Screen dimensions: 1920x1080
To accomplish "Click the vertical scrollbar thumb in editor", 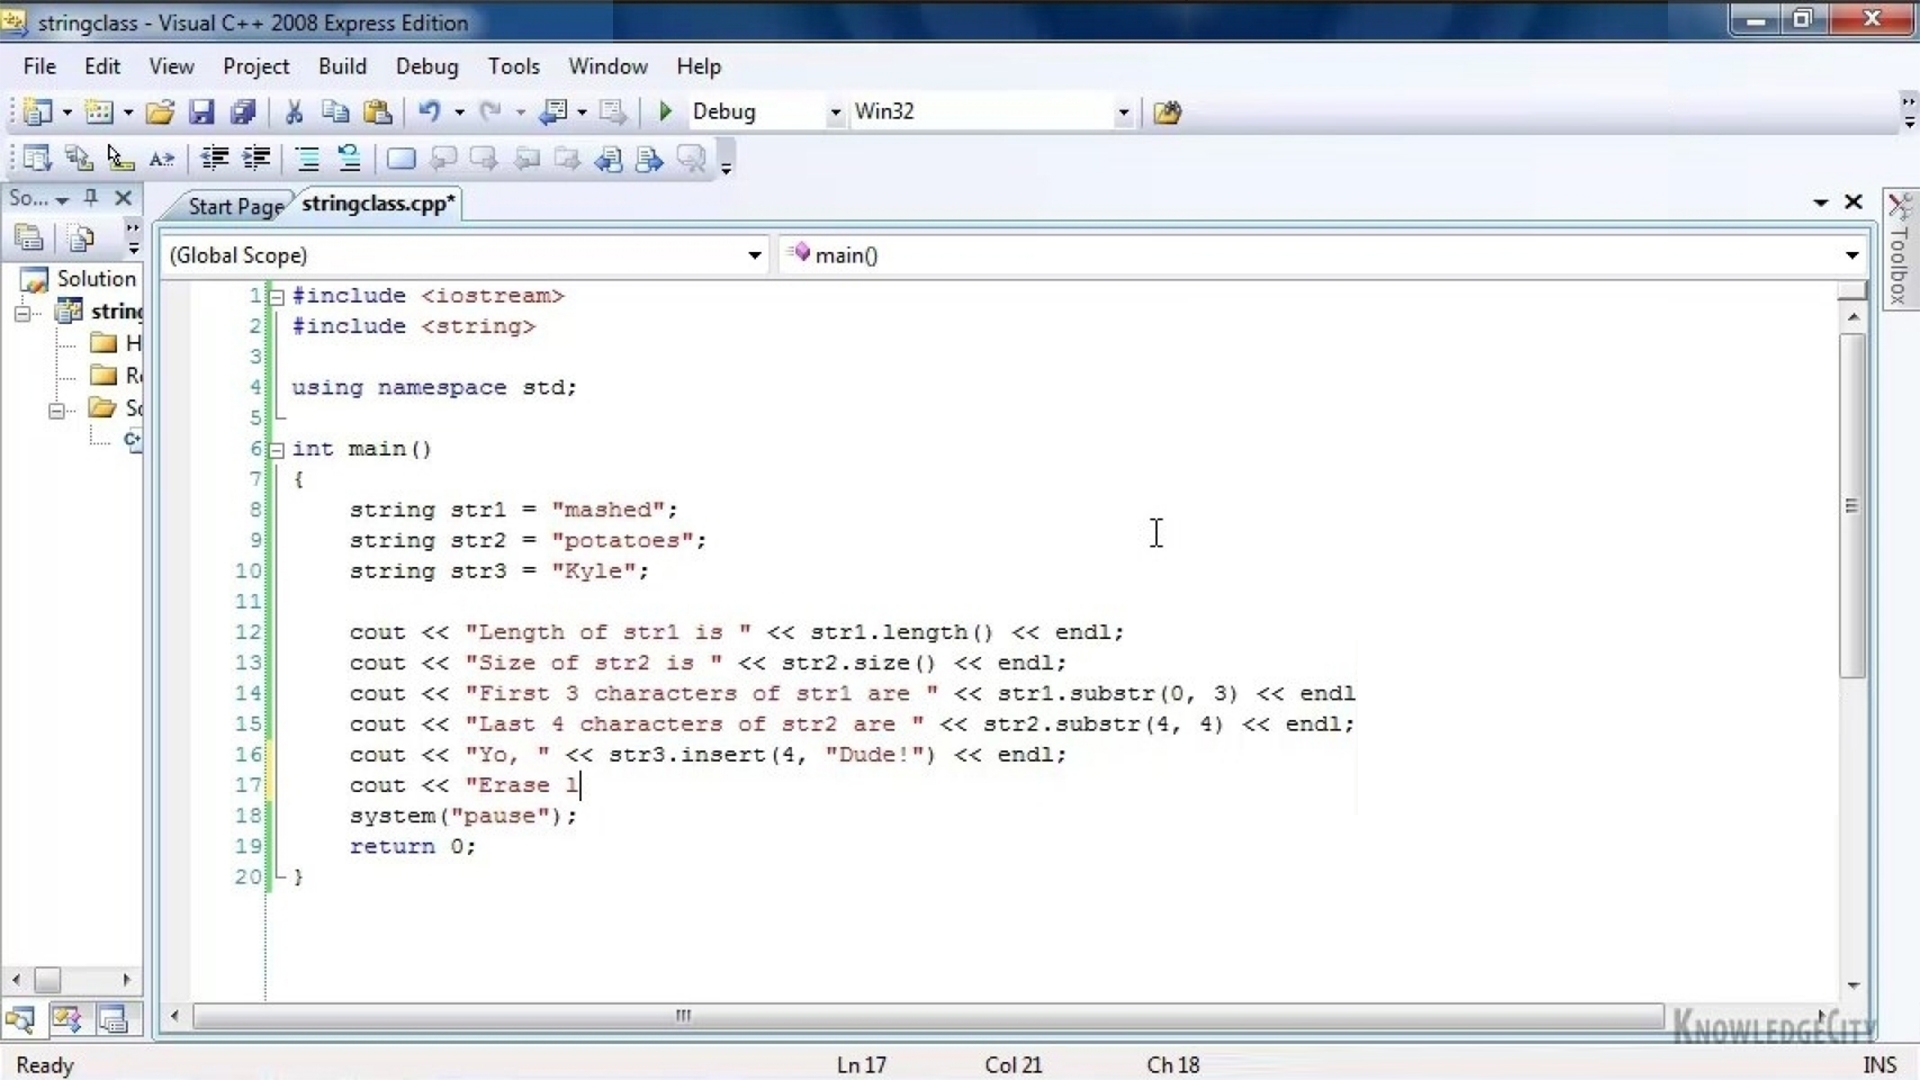I will point(1852,506).
